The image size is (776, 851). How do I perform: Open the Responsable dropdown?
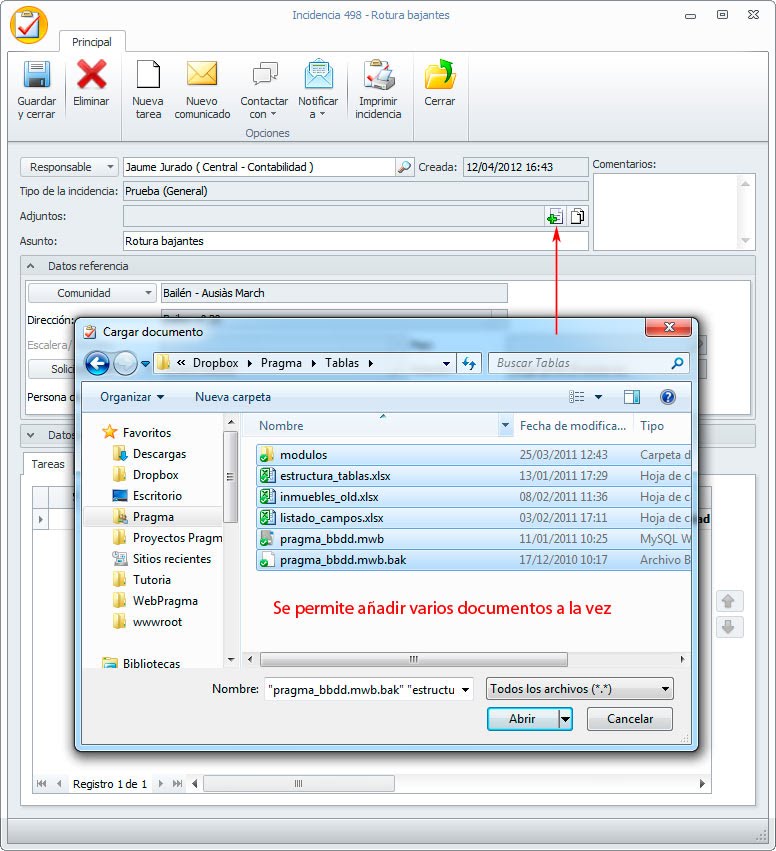pyautogui.click(x=69, y=167)
